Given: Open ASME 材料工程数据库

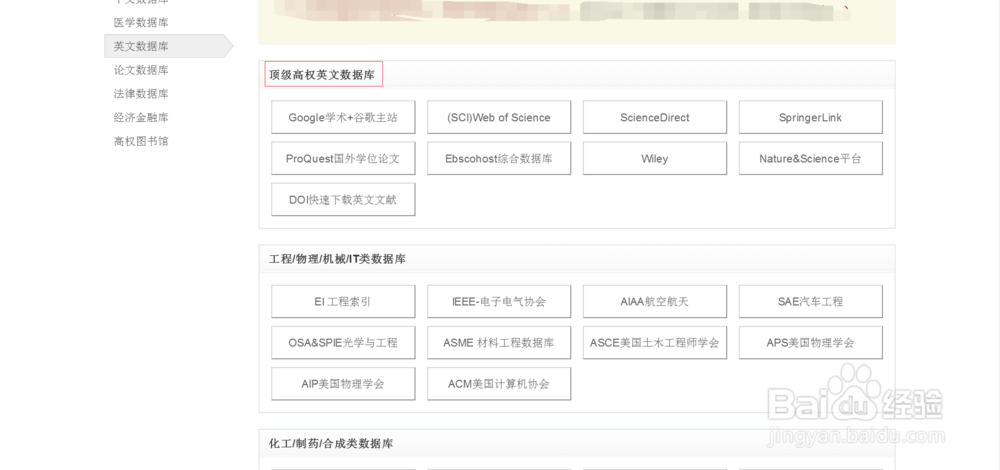Looking at the screenshot, I should [x=499, y=343].
